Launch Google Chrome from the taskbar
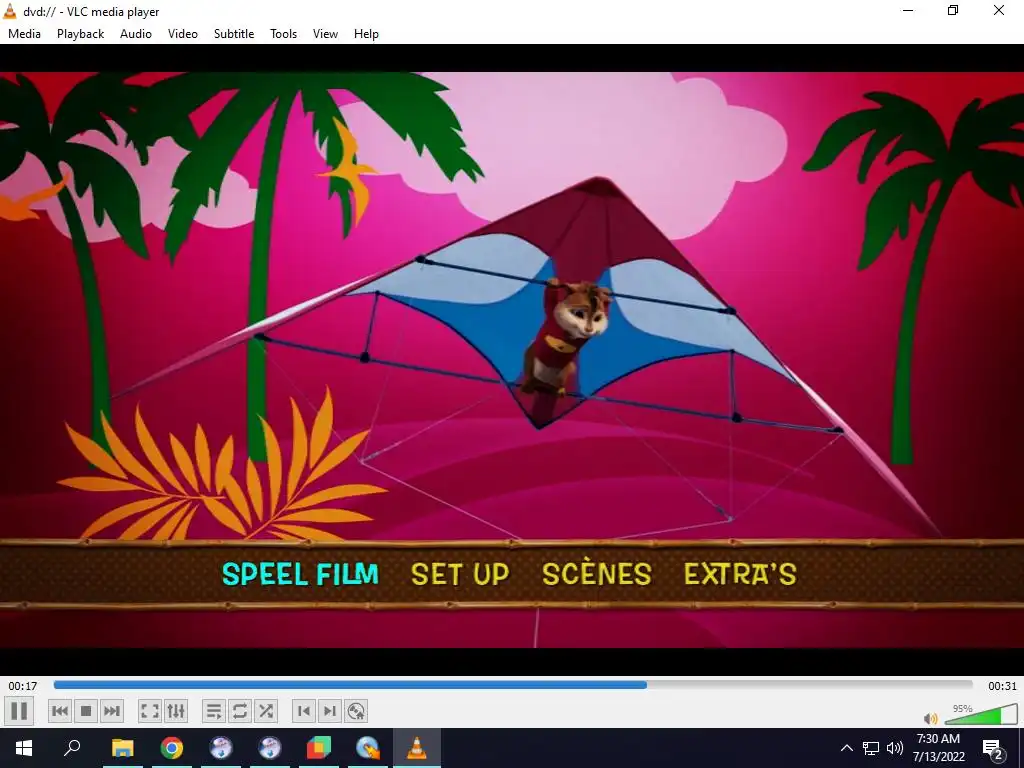This screenshot has width=1024, height=768. pyautogui.click(x=172, y=748)
